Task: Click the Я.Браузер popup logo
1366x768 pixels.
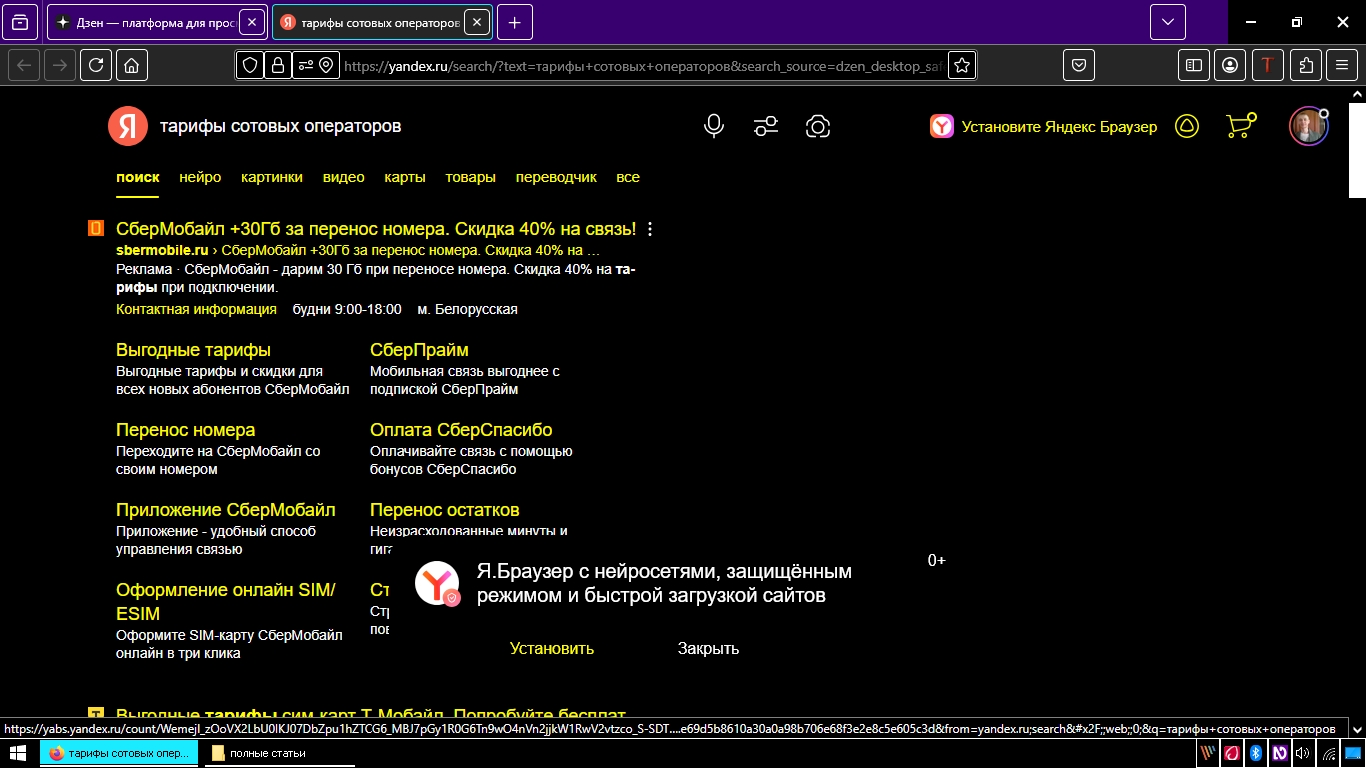Action: [437, 583]
